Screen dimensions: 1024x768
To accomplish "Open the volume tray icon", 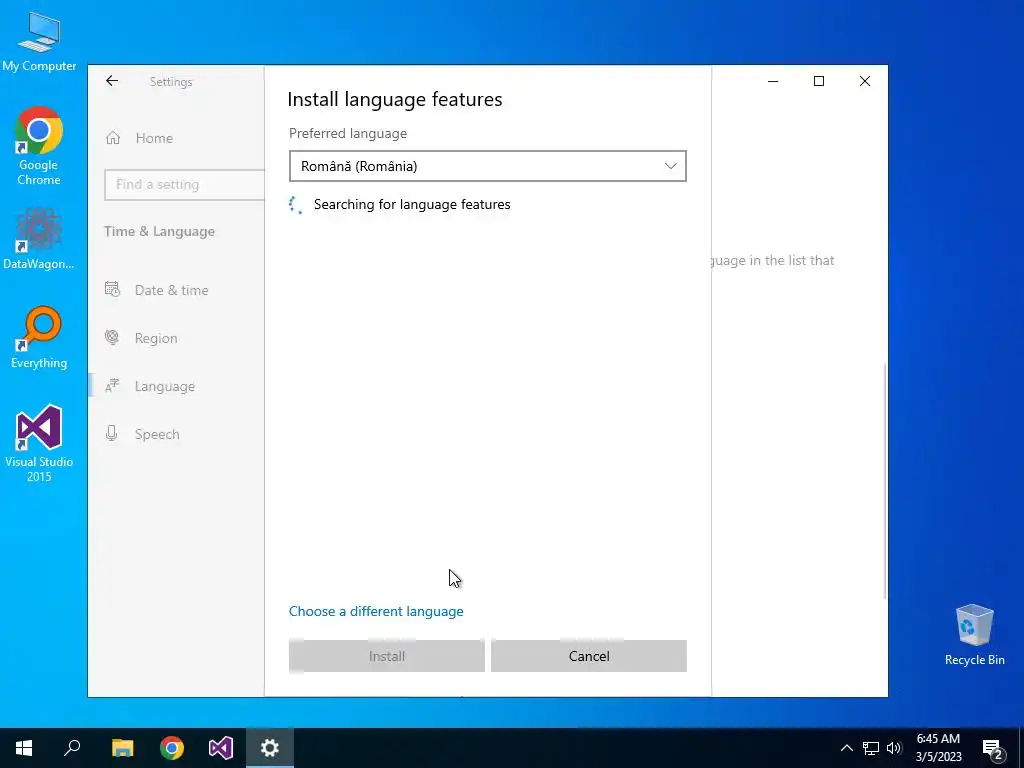I will [x=894, y=748].
